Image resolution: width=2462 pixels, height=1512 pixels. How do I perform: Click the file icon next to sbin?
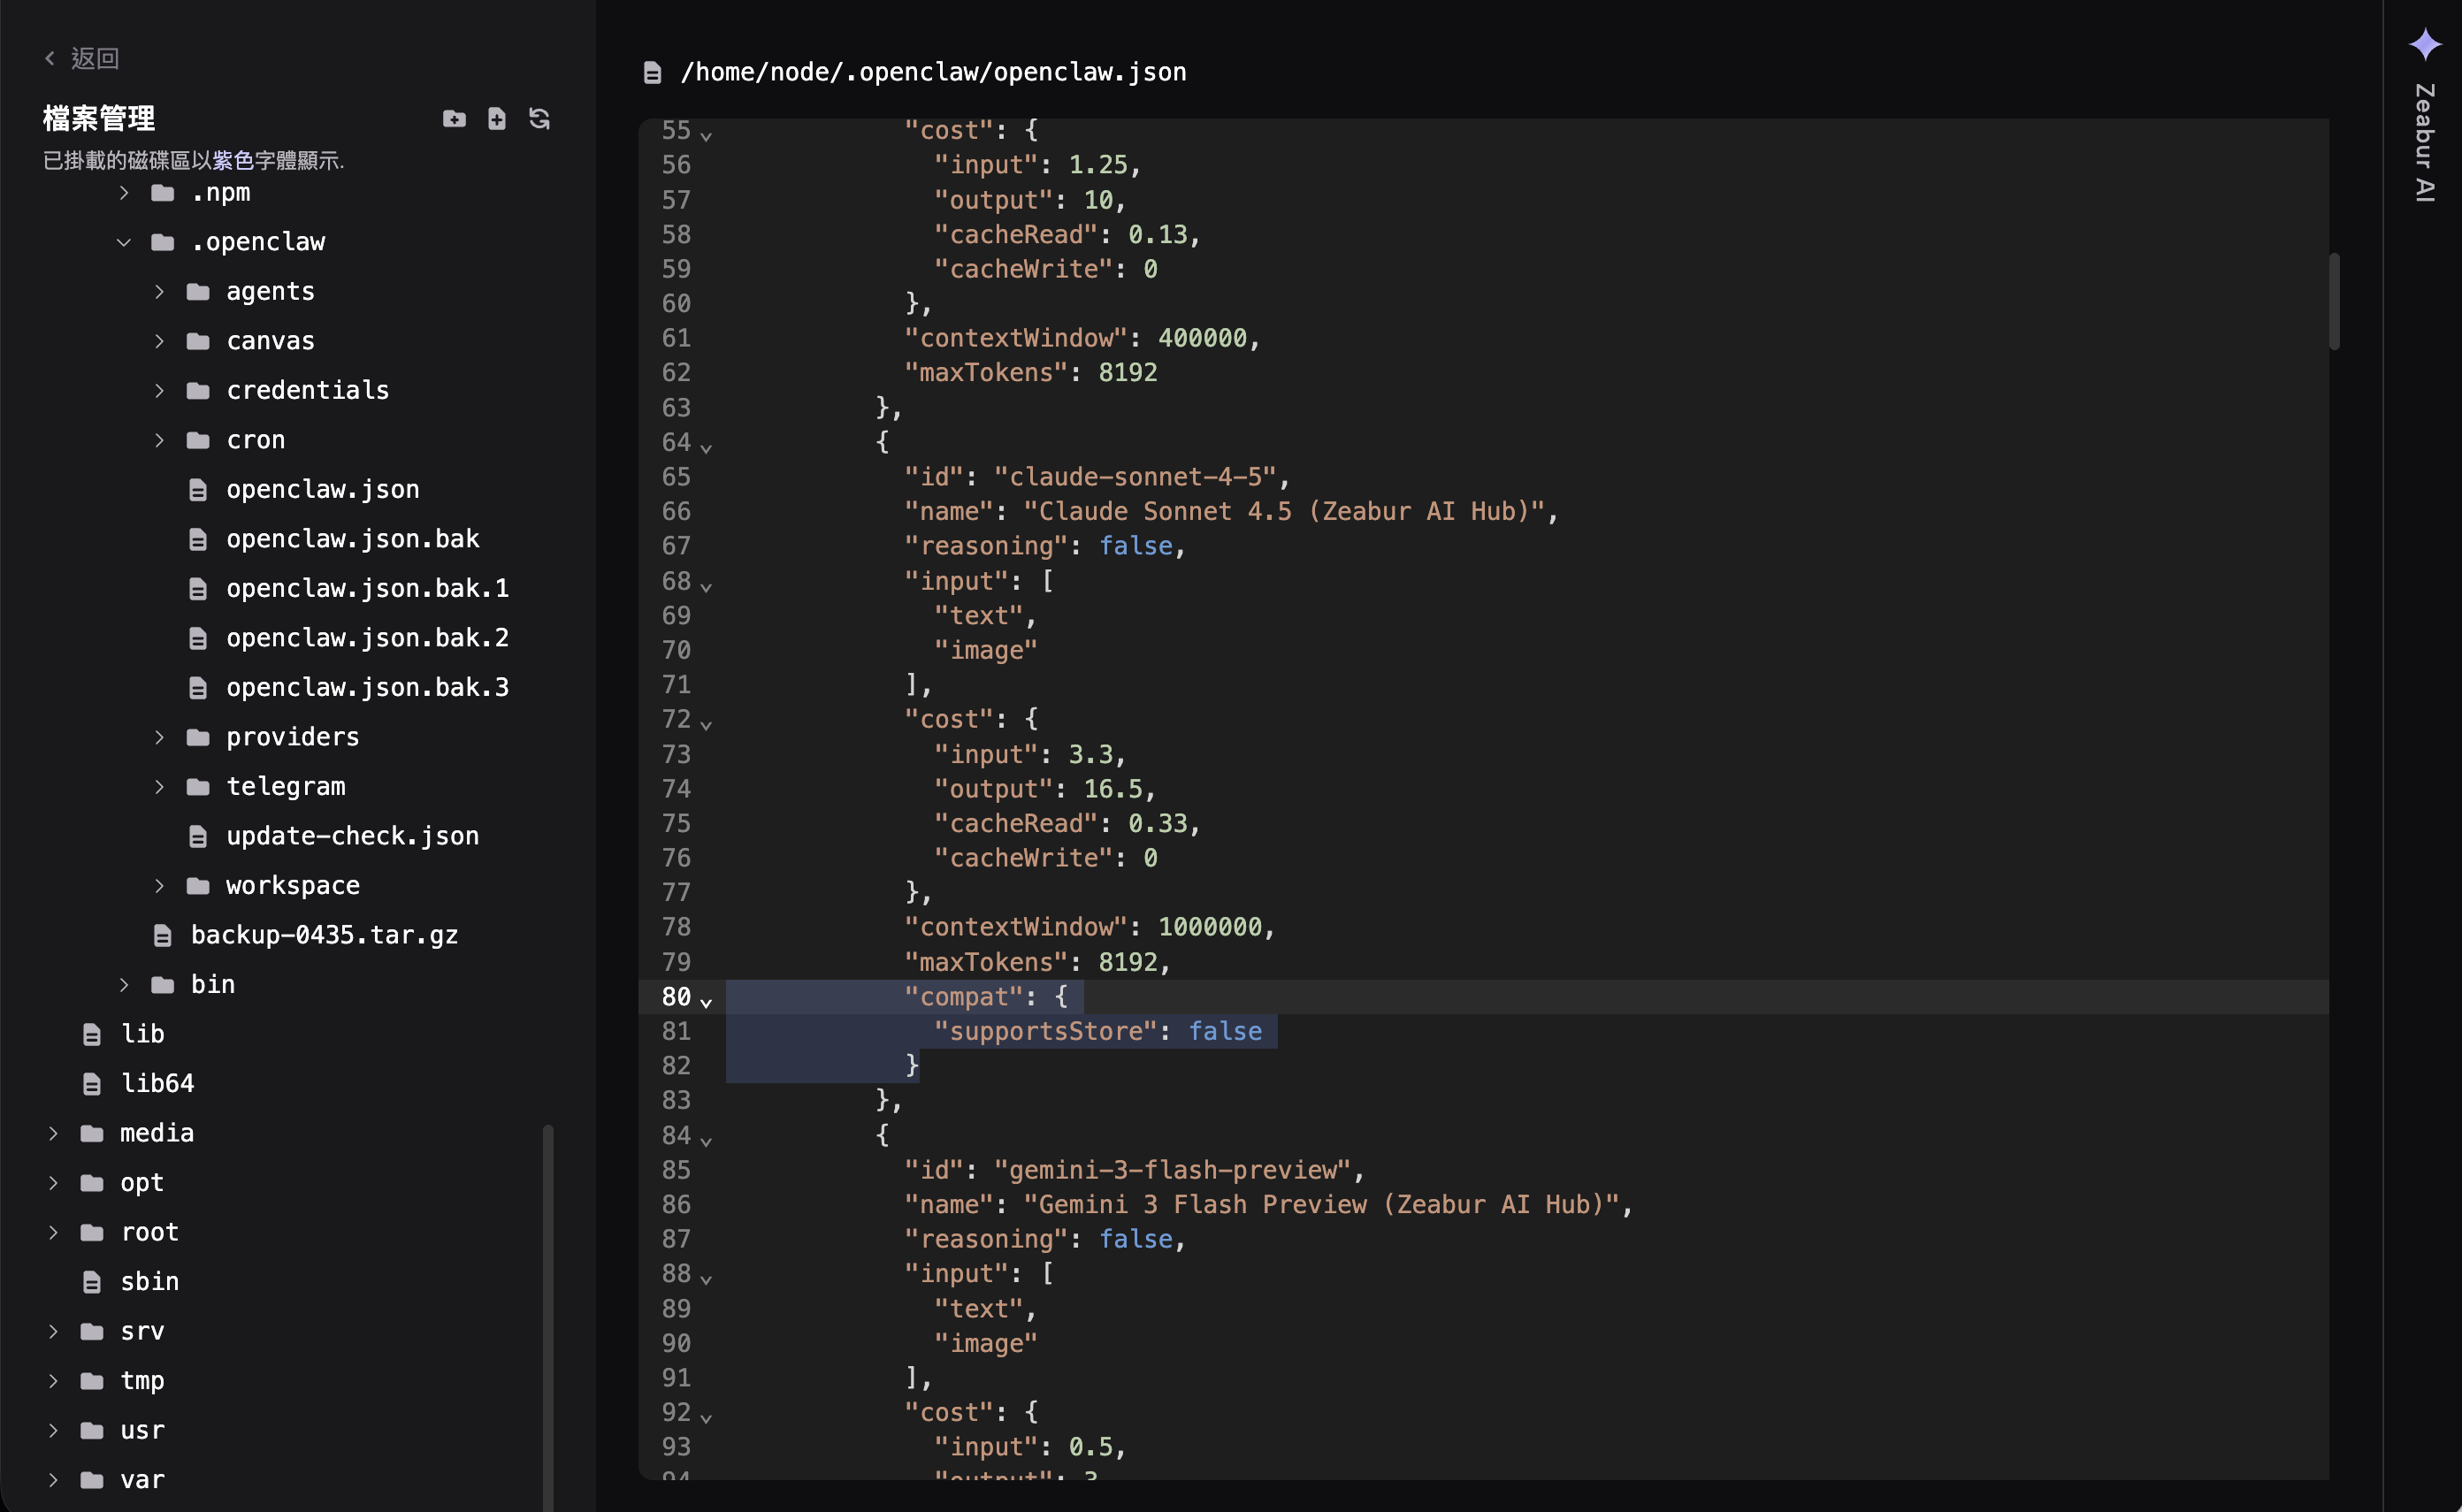[x=92, y=1283]
